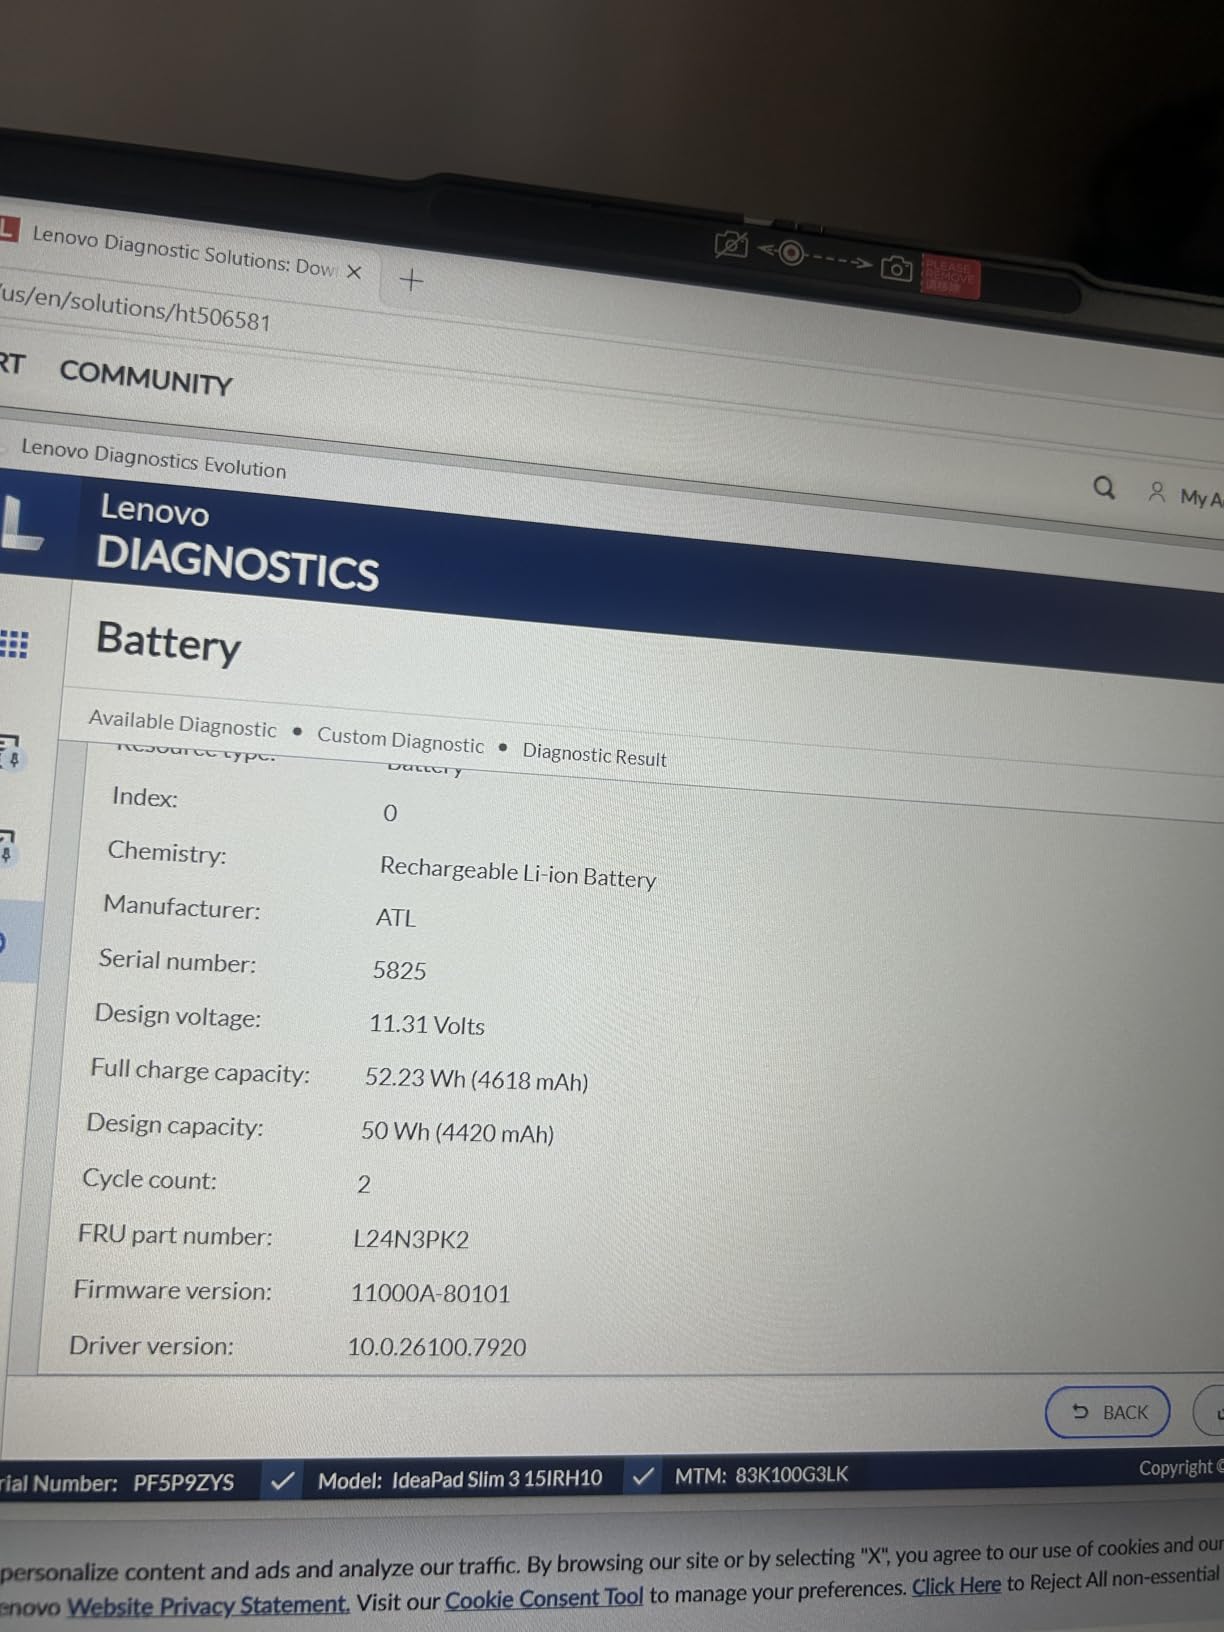1224x1632 pixels.
Task: Click the Design capacity label
Action: (x=175, y=1125)
